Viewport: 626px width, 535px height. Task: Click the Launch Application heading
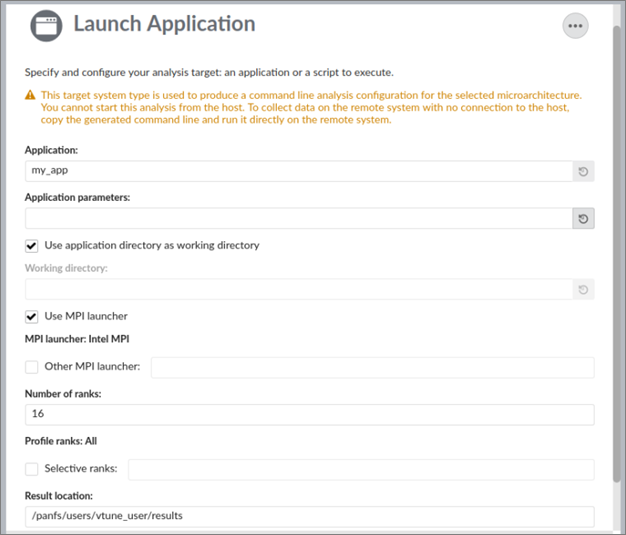click(164, 24)
